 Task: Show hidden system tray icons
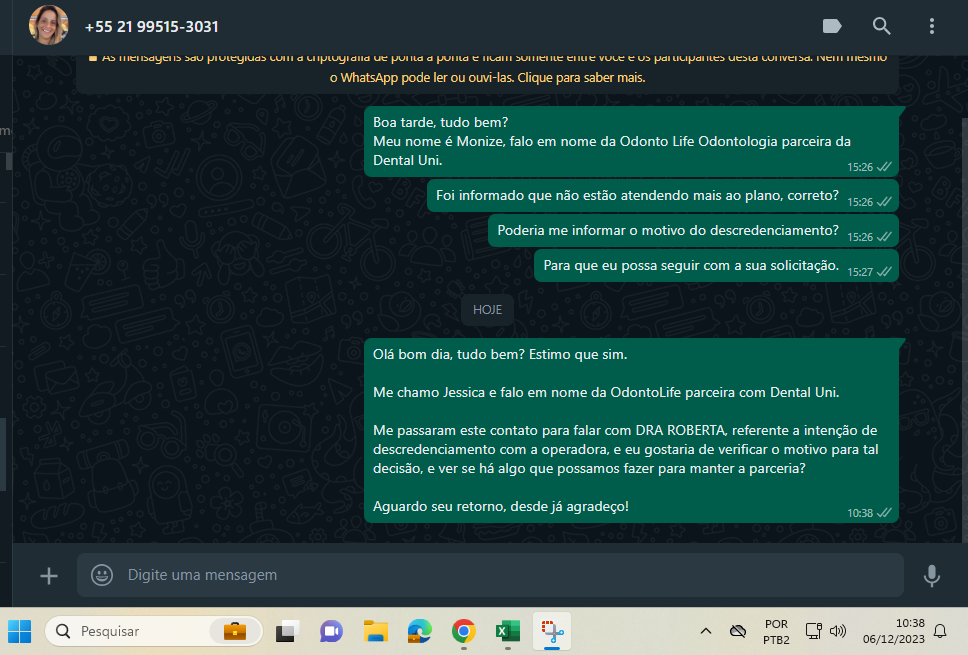706,631
